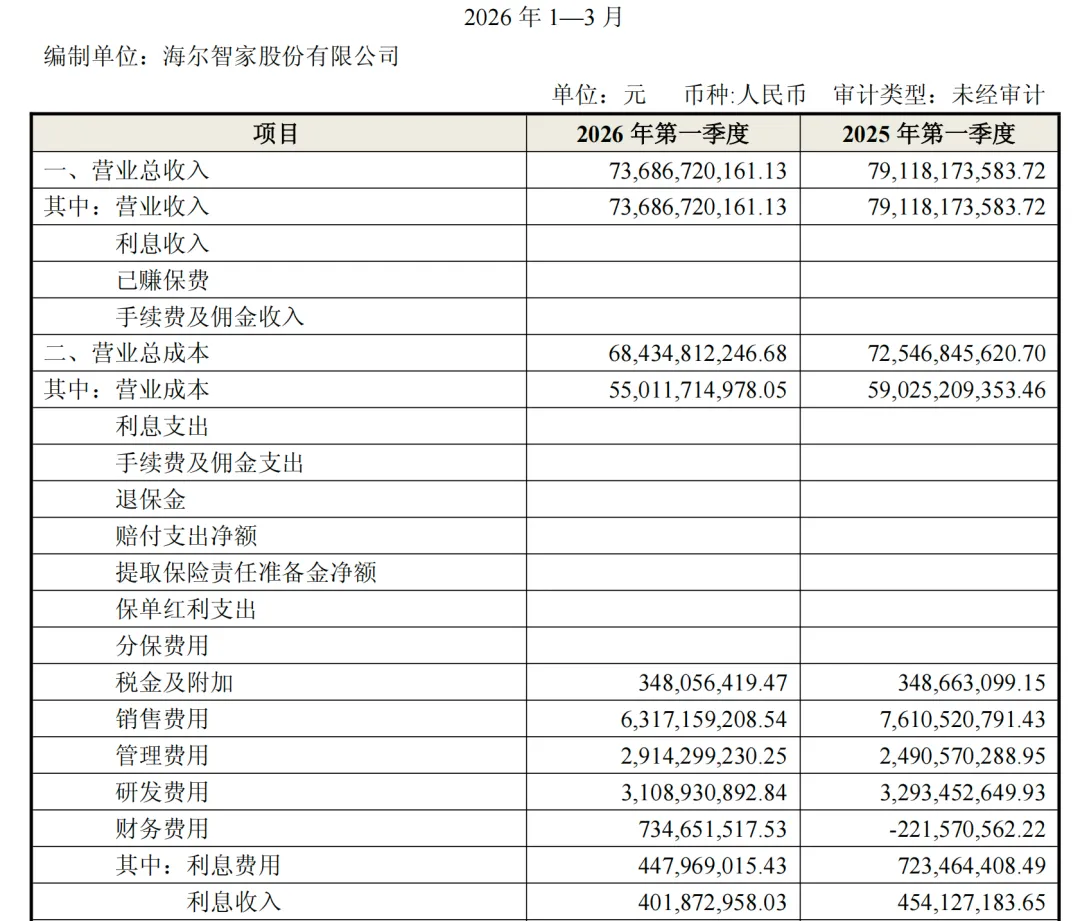
Task: Click value 454,127,183.65
Action: click(972, 902)
